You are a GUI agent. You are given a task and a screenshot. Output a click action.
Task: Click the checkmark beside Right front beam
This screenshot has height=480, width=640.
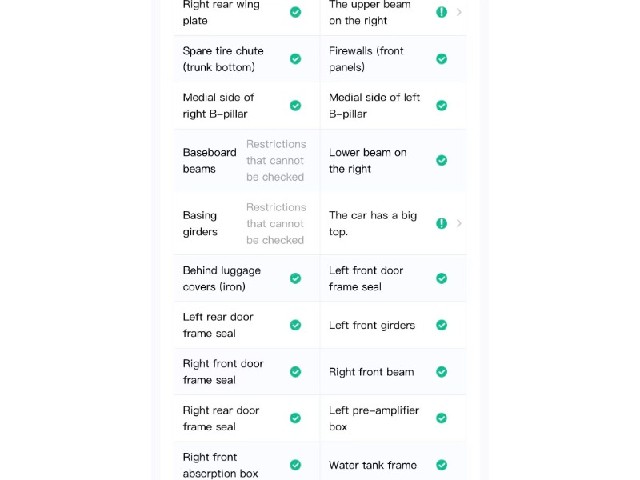click(x=442, y=372)
